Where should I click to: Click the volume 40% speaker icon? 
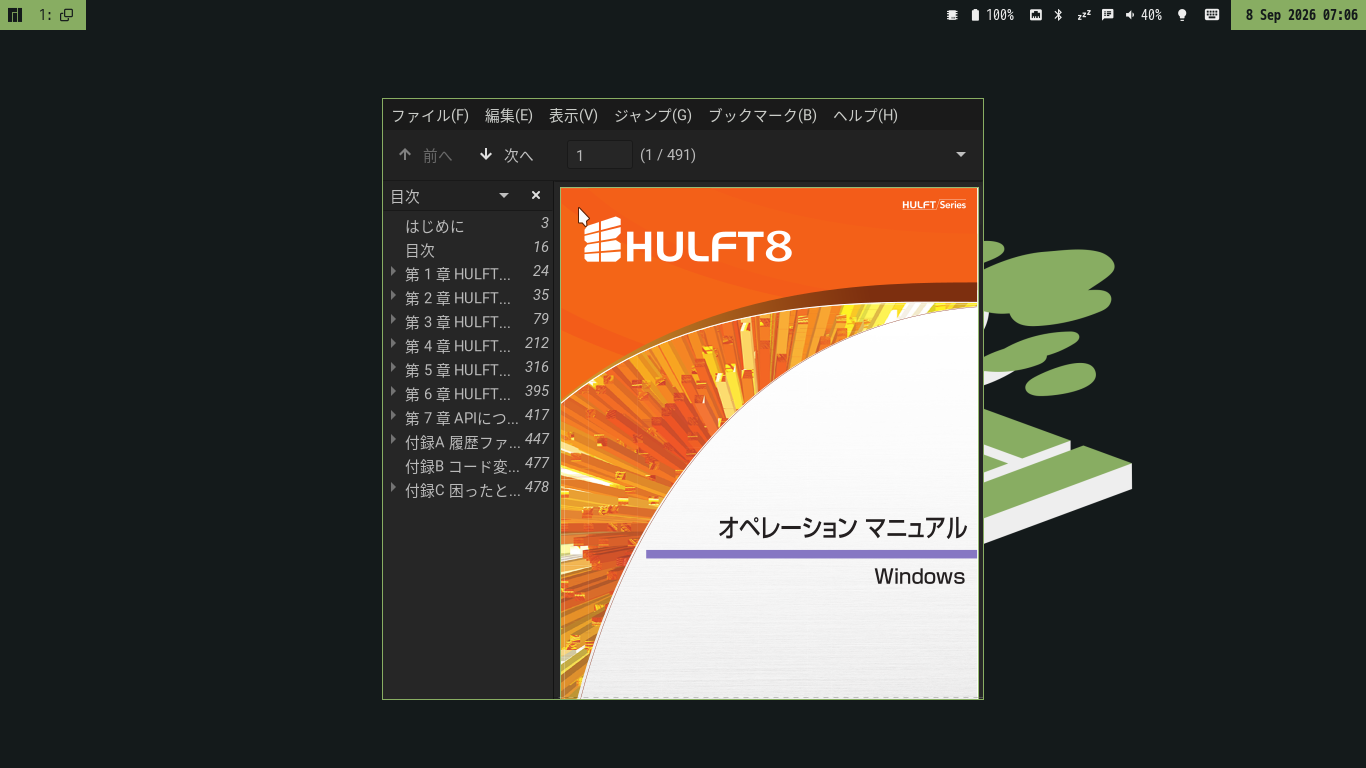point(1130,15)
